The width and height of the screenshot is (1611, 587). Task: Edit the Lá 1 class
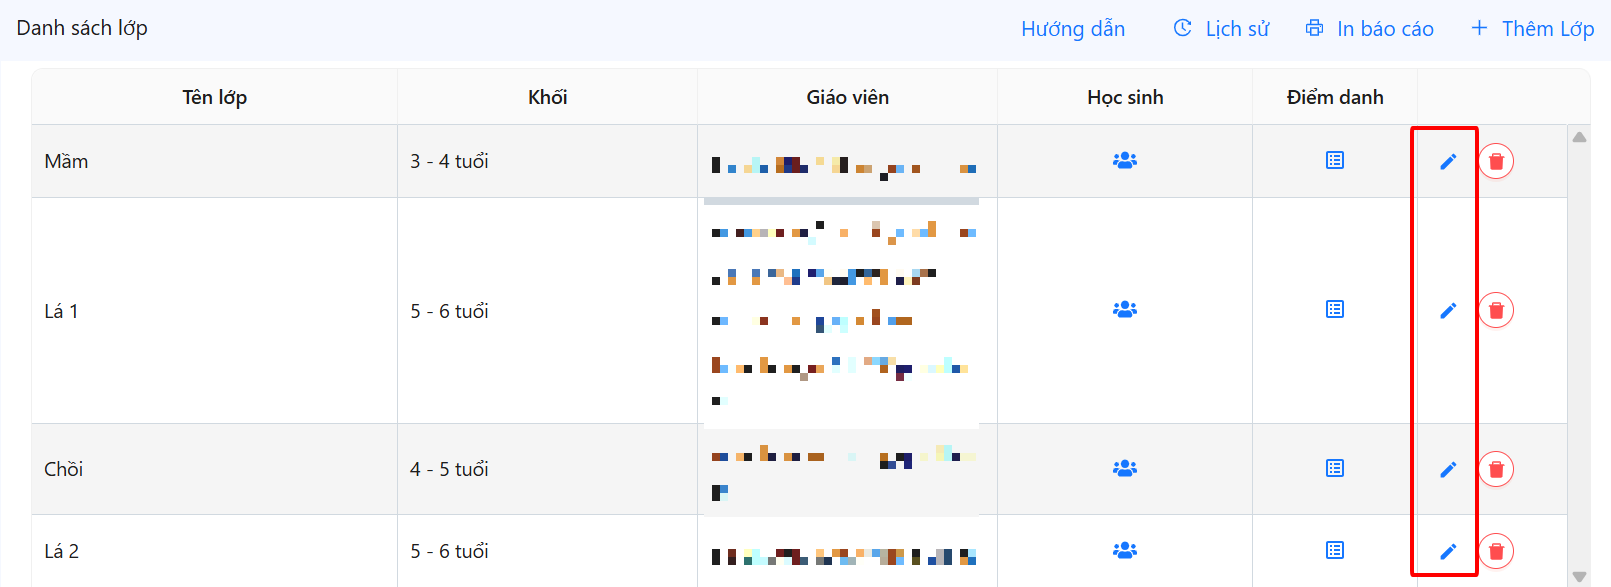pos(1447,310)
